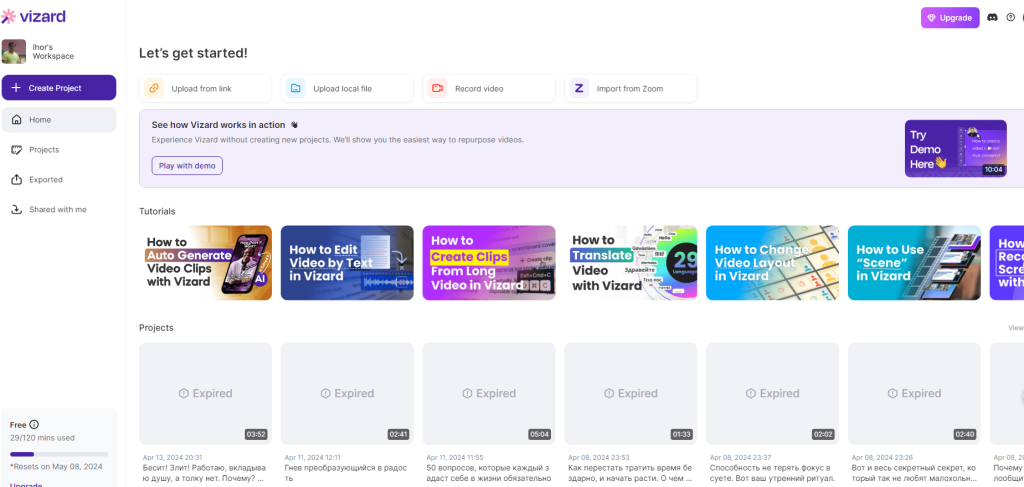Open How to Change Video Layout tutorial
Viewport: 1024px width, 487px height.
(x=773, y=263)
